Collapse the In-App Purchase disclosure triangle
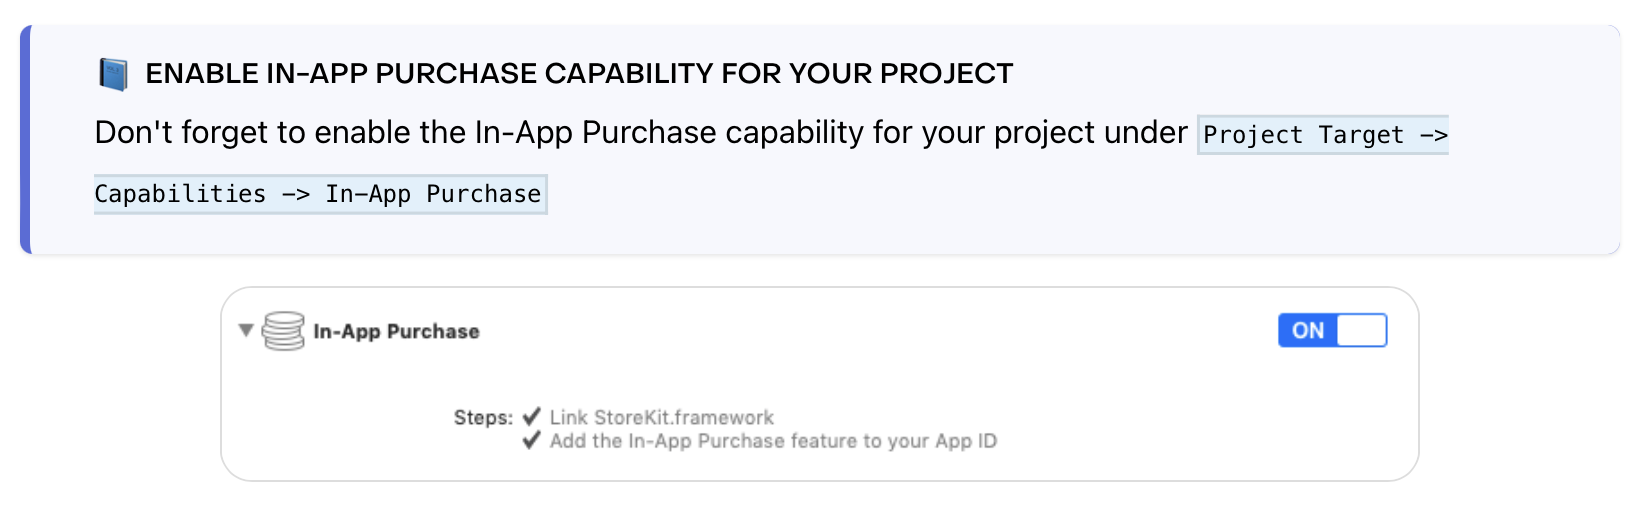 tap(245, 330)
